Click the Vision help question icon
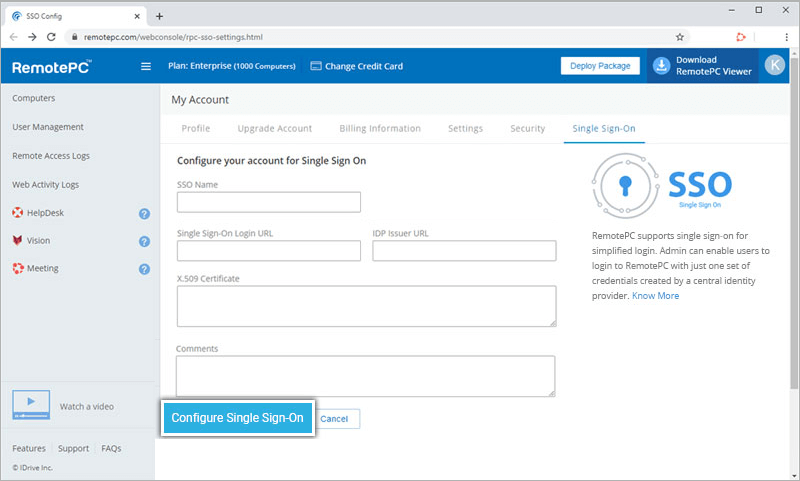The width and height of the screenshot is (800, 481). pos(144,241)
